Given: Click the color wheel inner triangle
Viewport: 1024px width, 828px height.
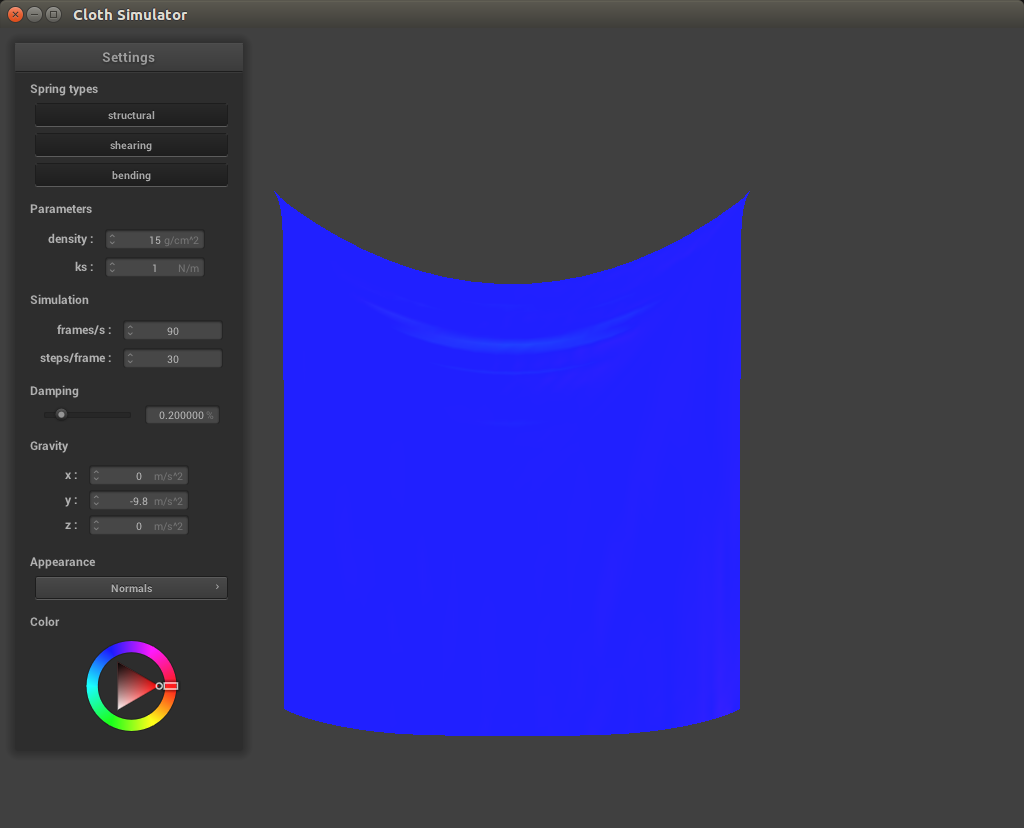Looking at the screenshot, I should click(x=132, y=686).
